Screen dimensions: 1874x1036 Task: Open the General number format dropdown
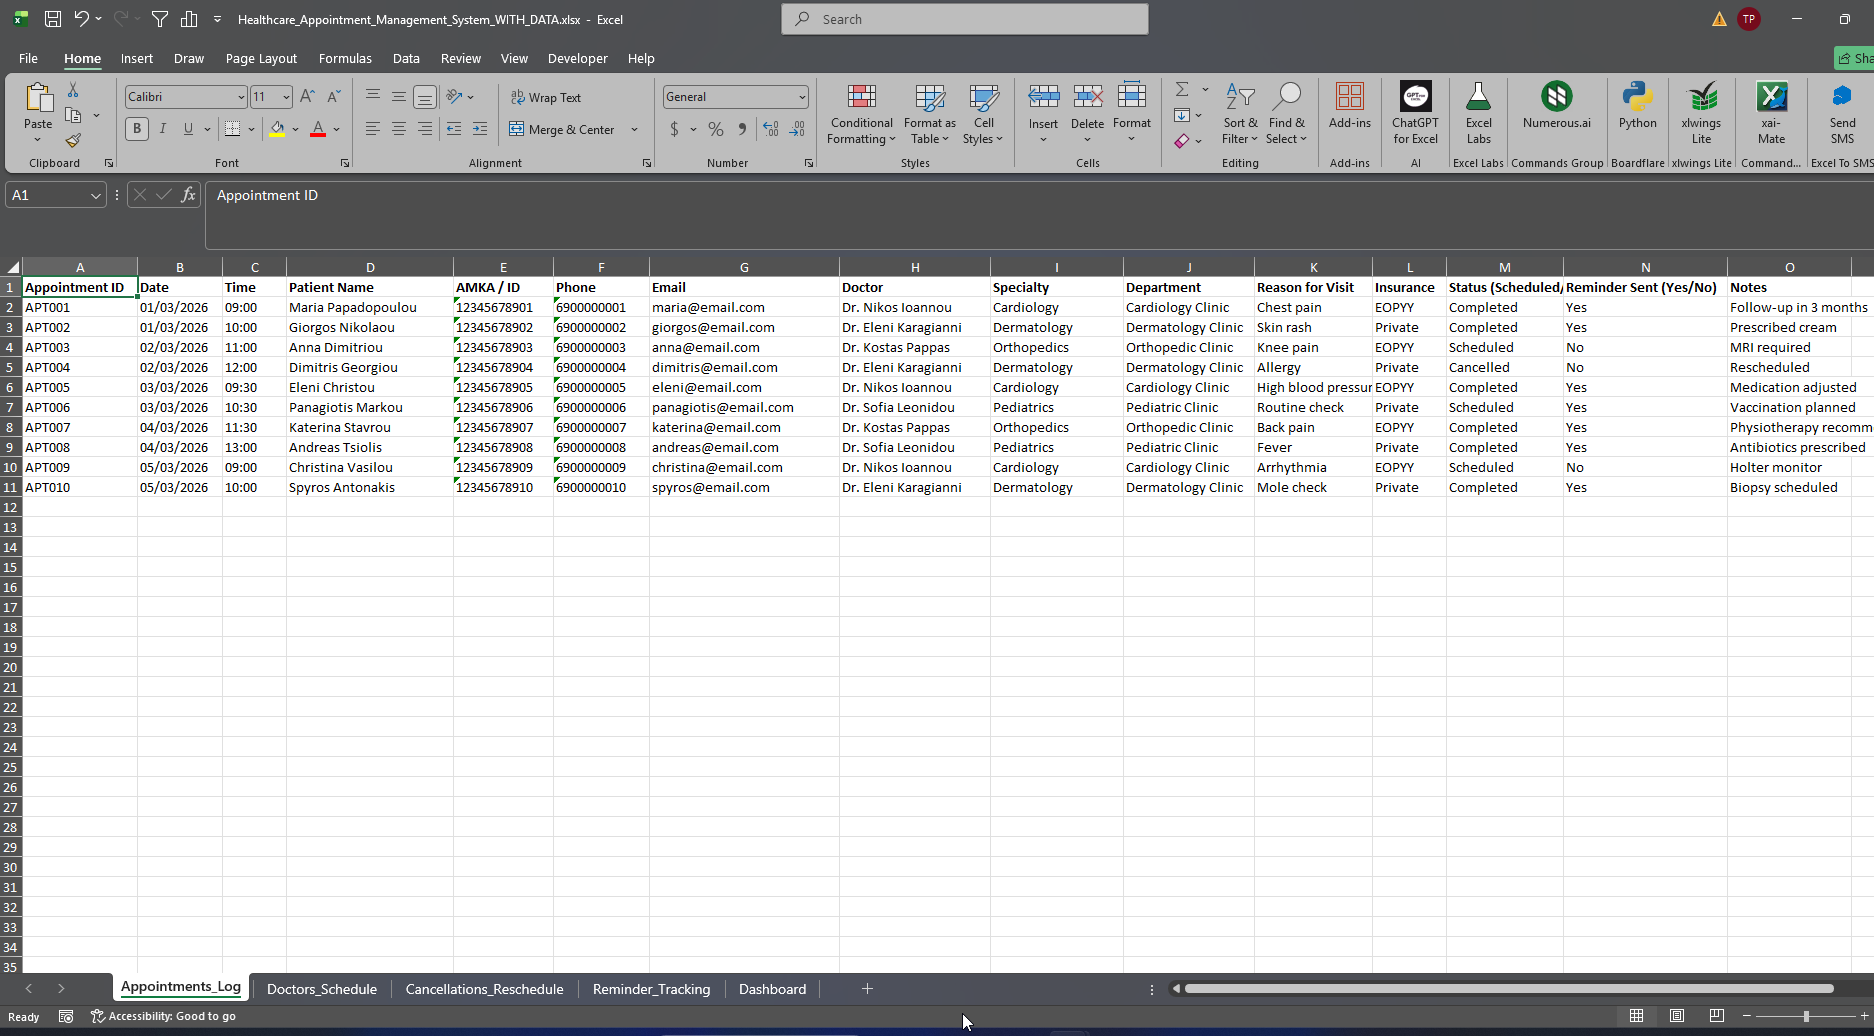coord(802,97)
